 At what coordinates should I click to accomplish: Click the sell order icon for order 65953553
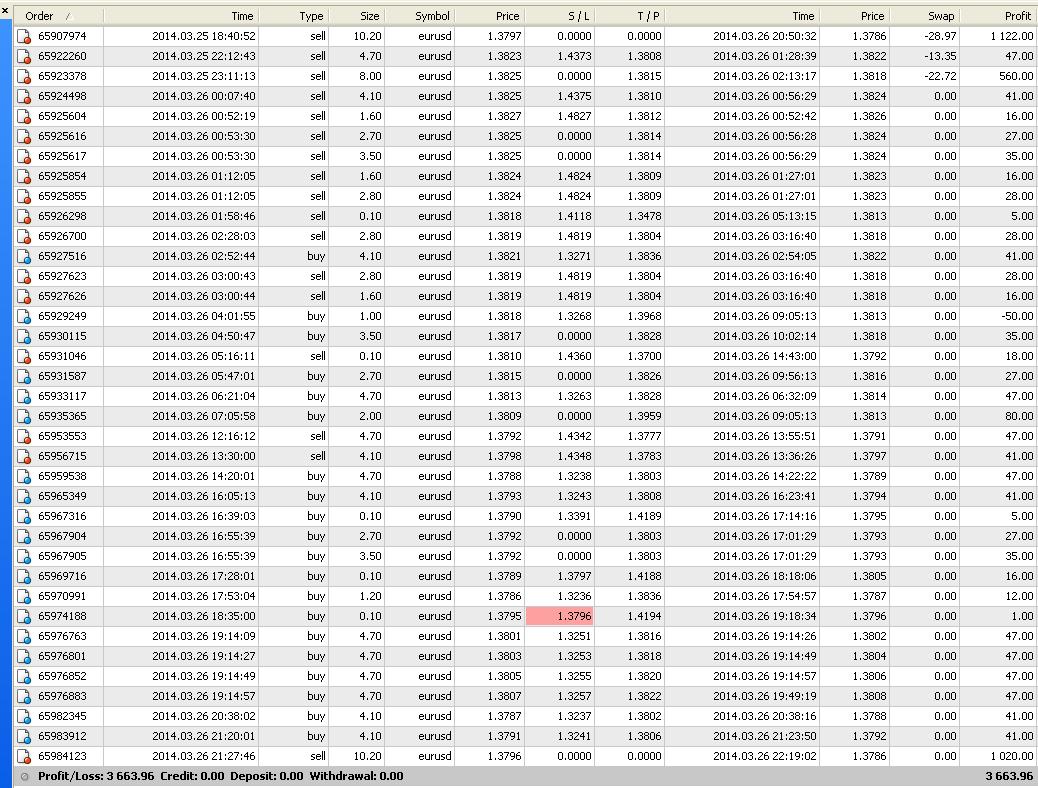tap(24, 436)
